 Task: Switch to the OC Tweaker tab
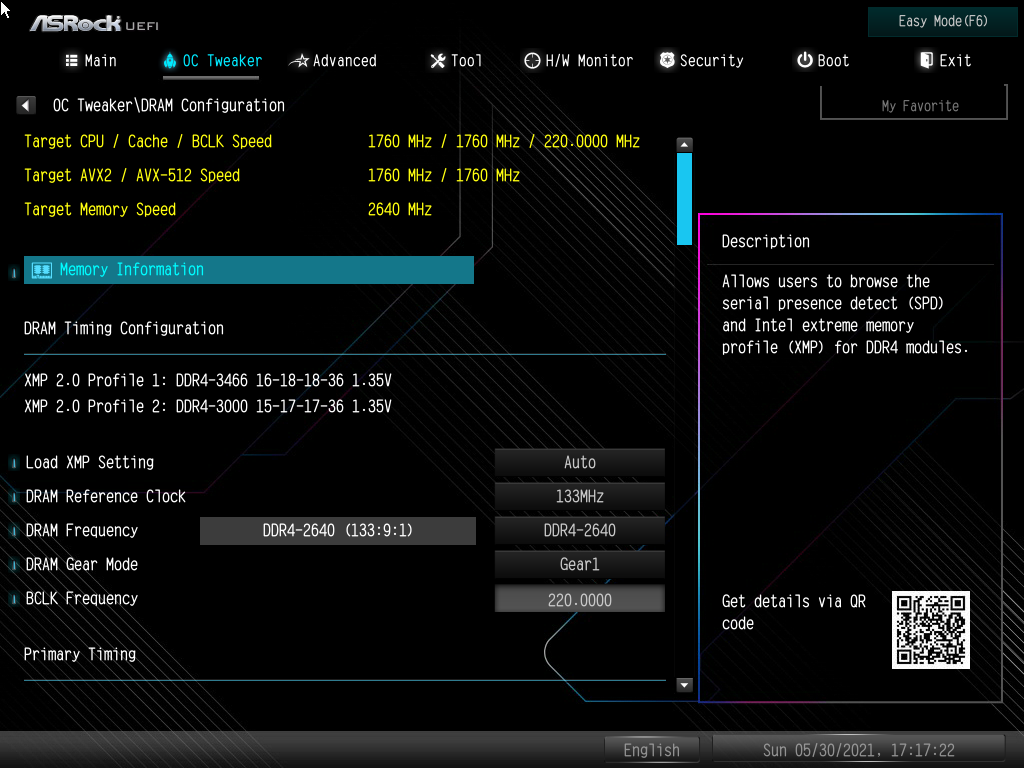click(211, 61)
